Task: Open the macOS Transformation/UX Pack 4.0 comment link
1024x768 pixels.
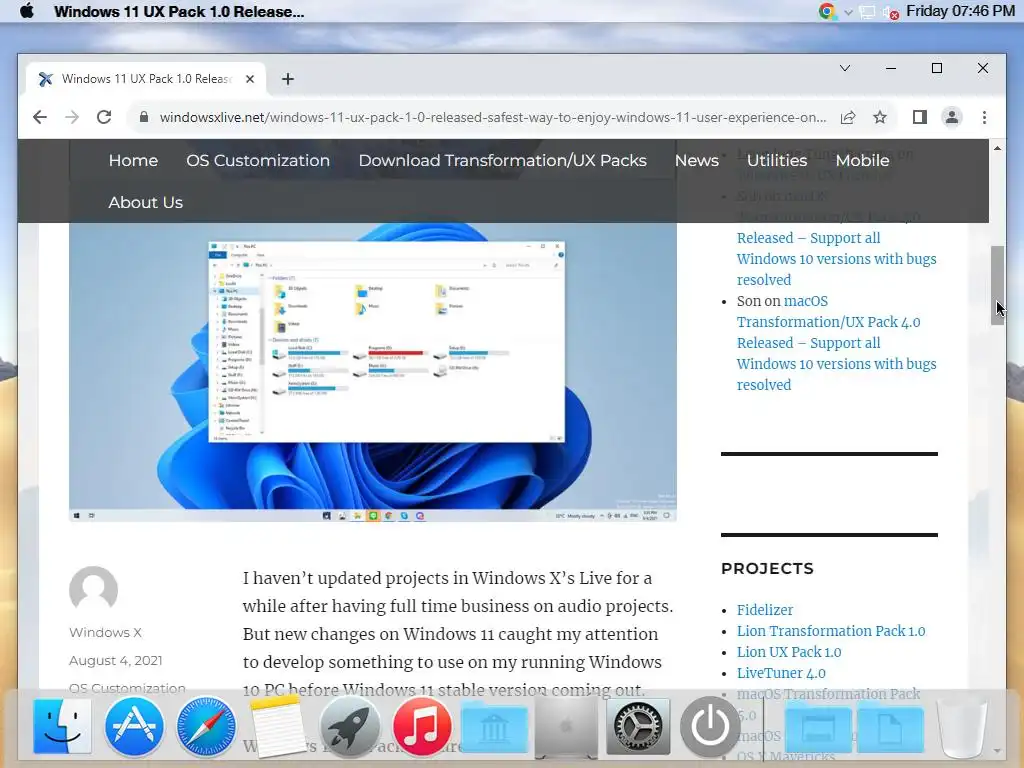Action: click(x=837, y=343)
